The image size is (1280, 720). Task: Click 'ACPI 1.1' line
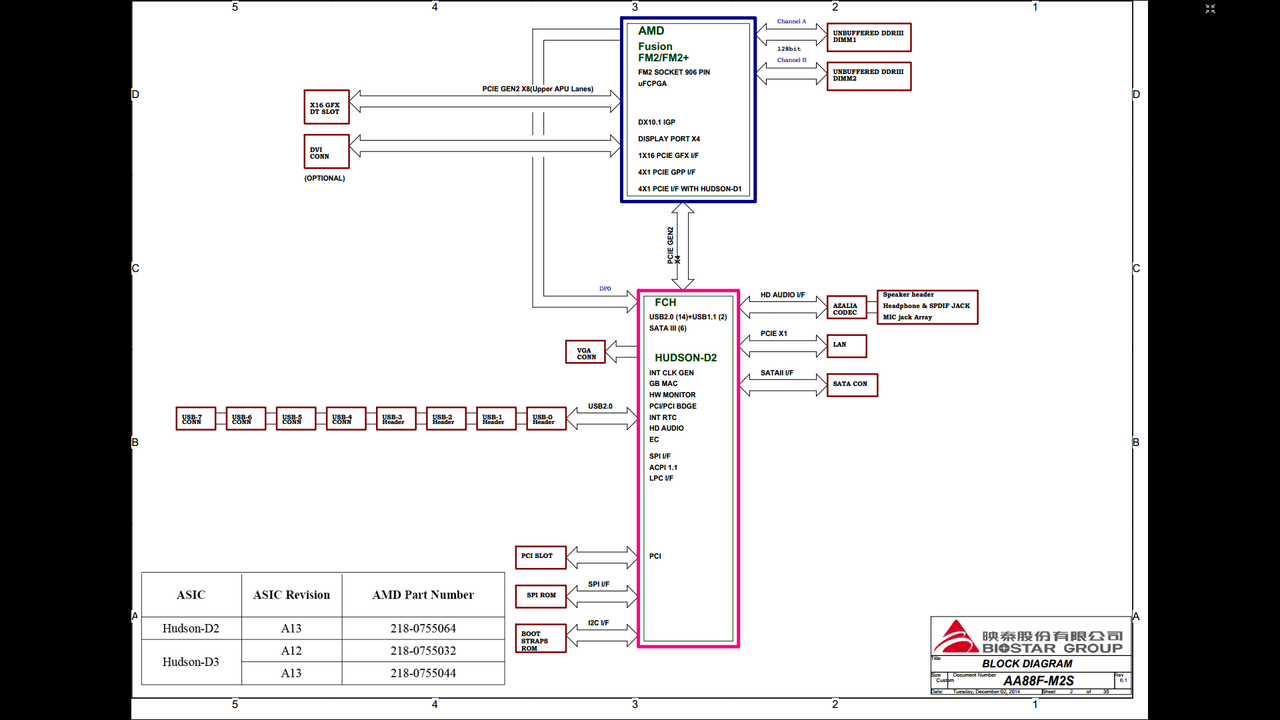(663, 467)
